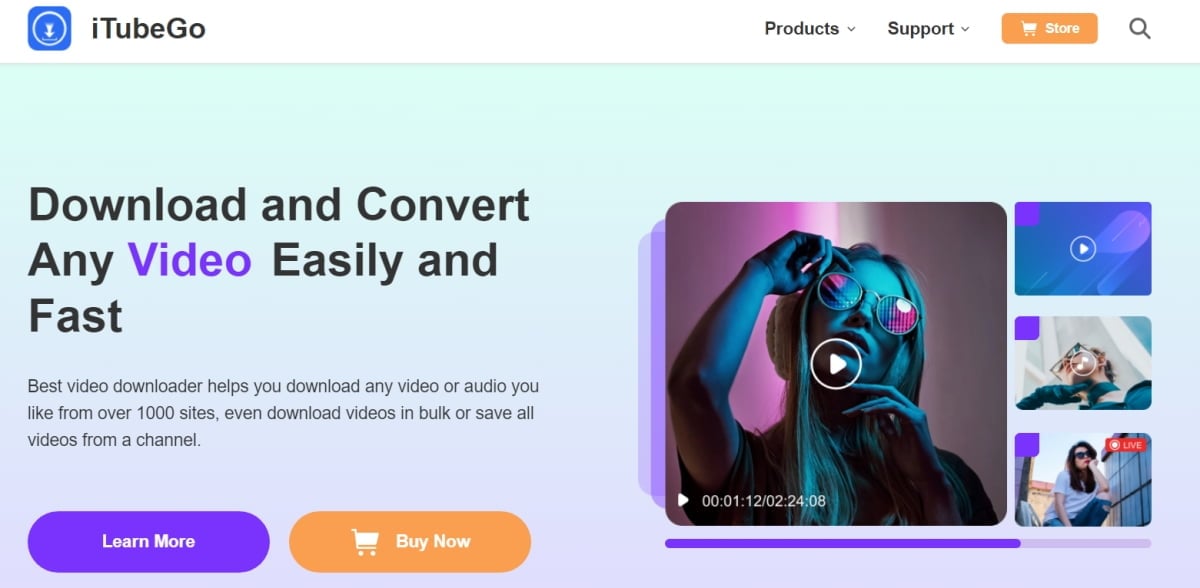Click the Learn More button
This screenshot has height=588, width=1200.
[x=148, y=541]
